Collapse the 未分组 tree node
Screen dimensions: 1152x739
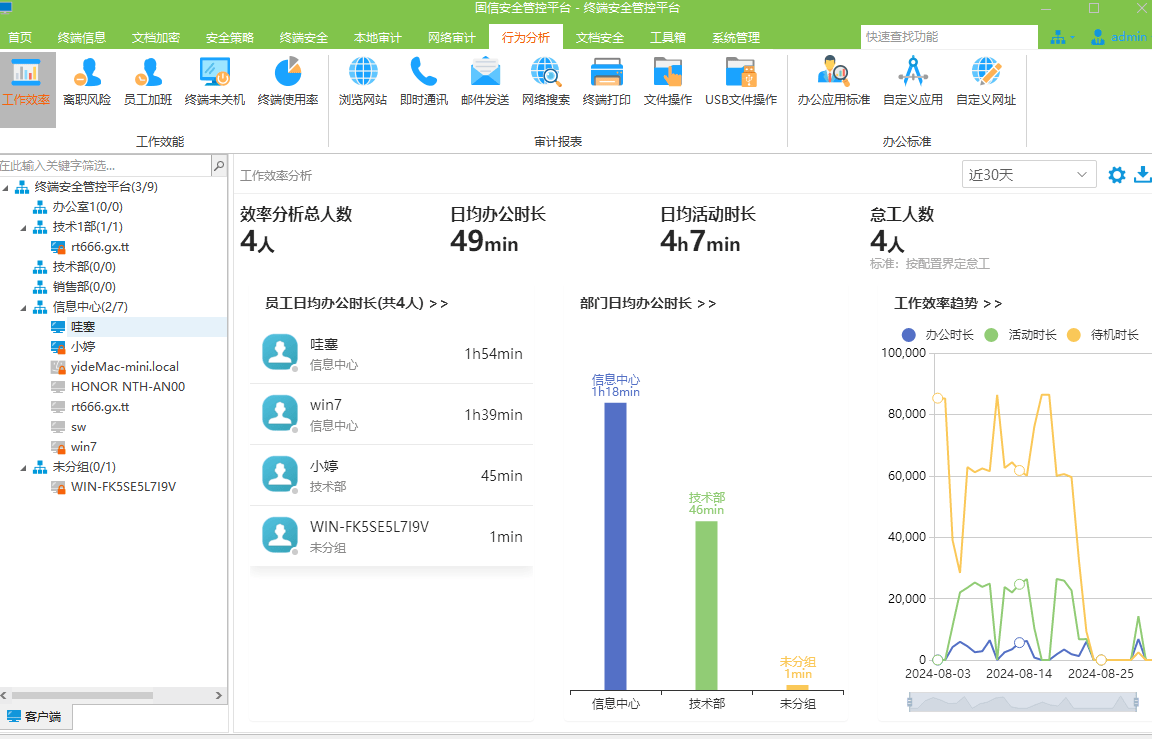[x=24, y=468]
